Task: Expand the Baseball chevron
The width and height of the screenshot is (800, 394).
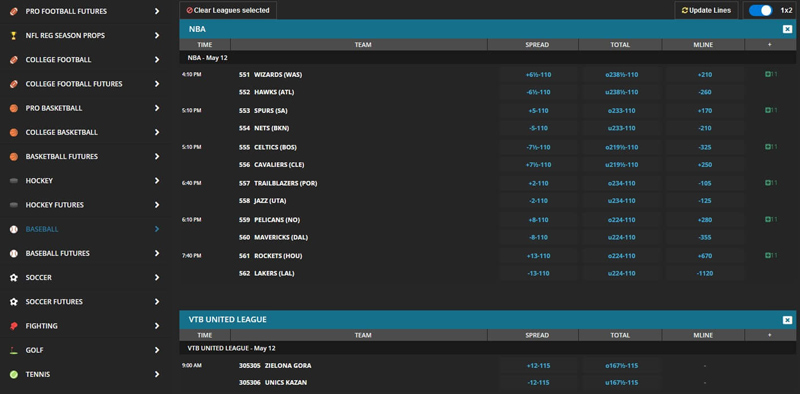Action: (x=157, y=229)
